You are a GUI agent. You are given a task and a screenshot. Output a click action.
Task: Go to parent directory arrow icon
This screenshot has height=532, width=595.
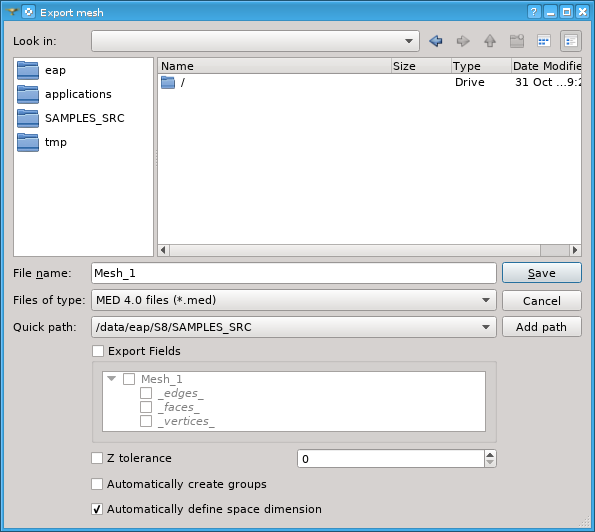(x=490, y=41)
